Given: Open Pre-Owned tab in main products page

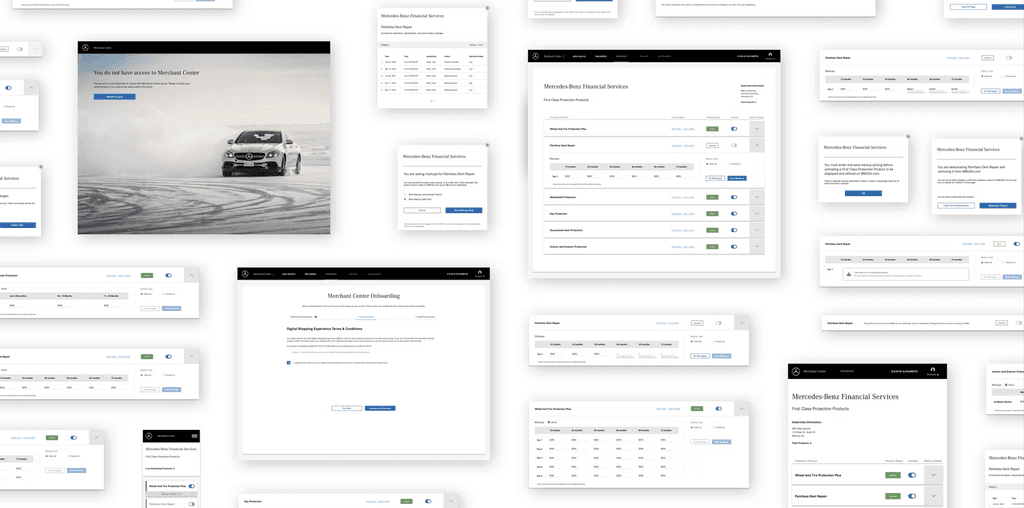Looking at the screenshot, I should tap(600, 57).
